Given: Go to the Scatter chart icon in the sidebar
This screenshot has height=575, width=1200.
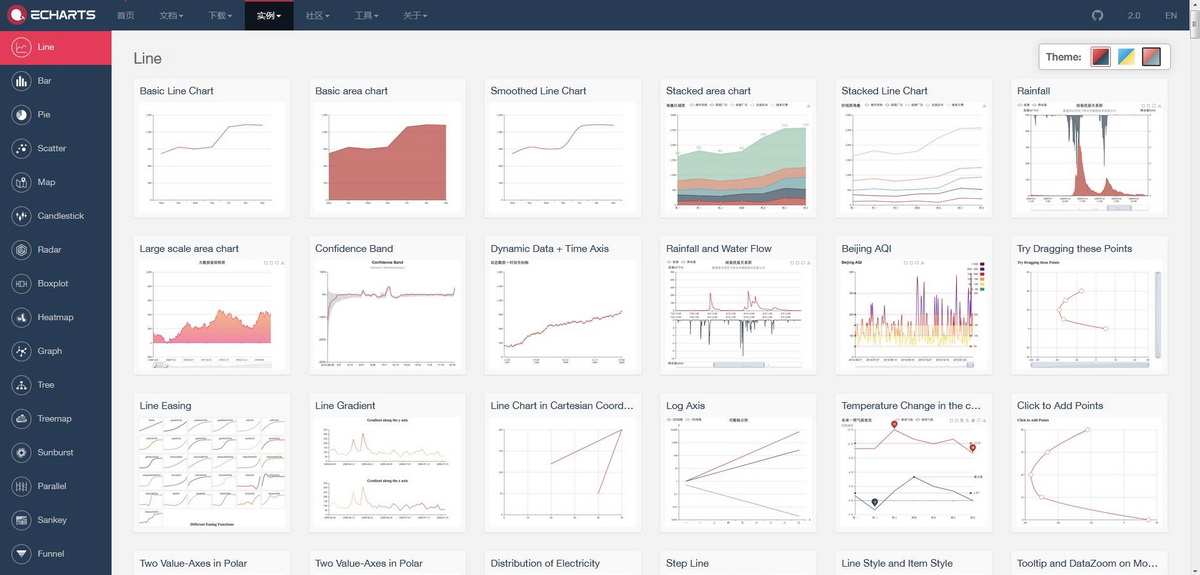Looking at the screenshot, I should (x=21, y=149).
